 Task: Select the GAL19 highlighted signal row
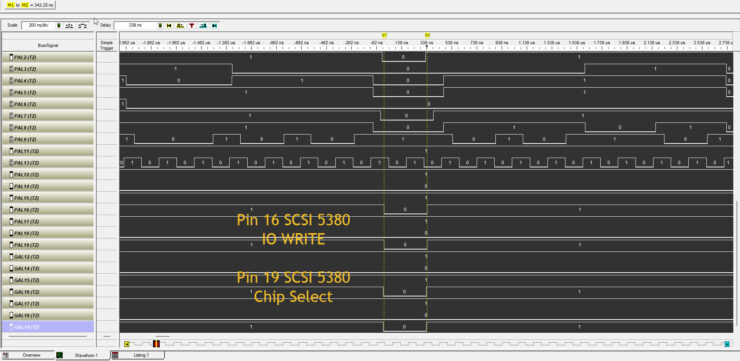[x=48, y=327]
